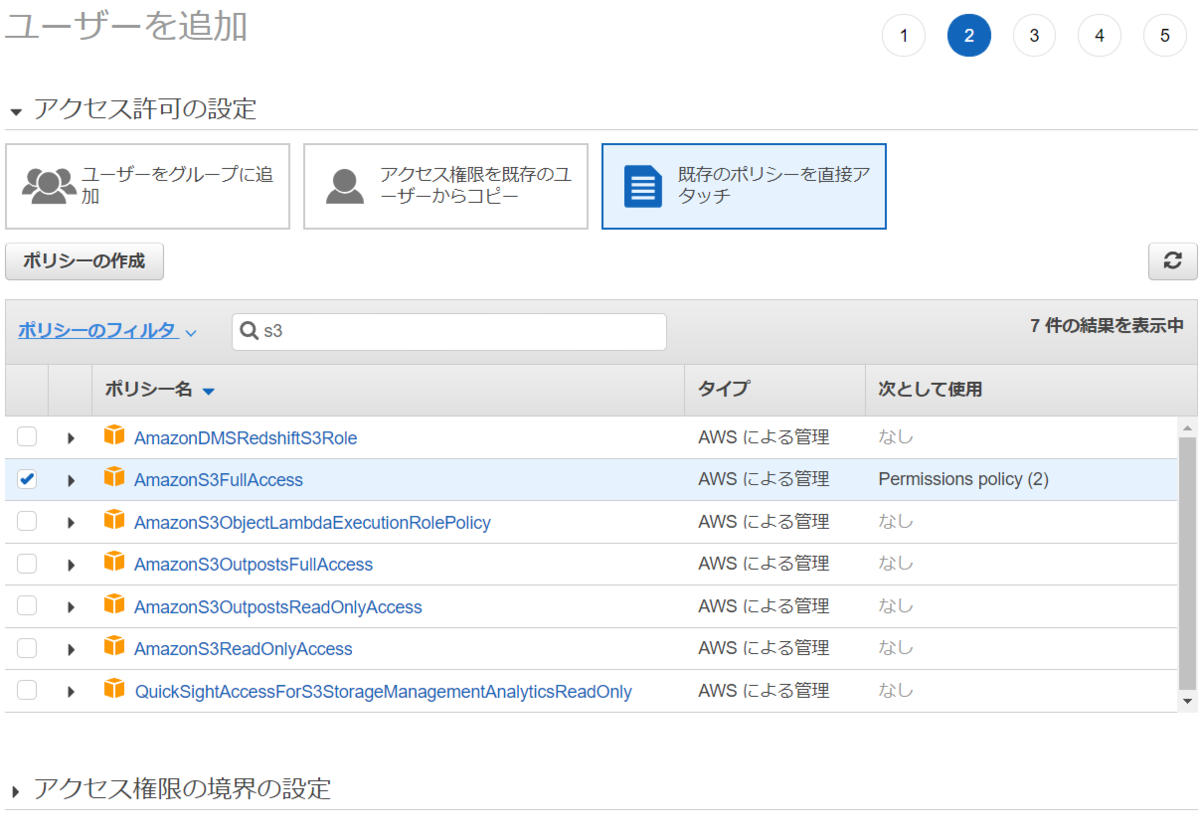Uncheck the AmazonS3FullAccess checkbox
1200x835 pixels.
(27, 479)
